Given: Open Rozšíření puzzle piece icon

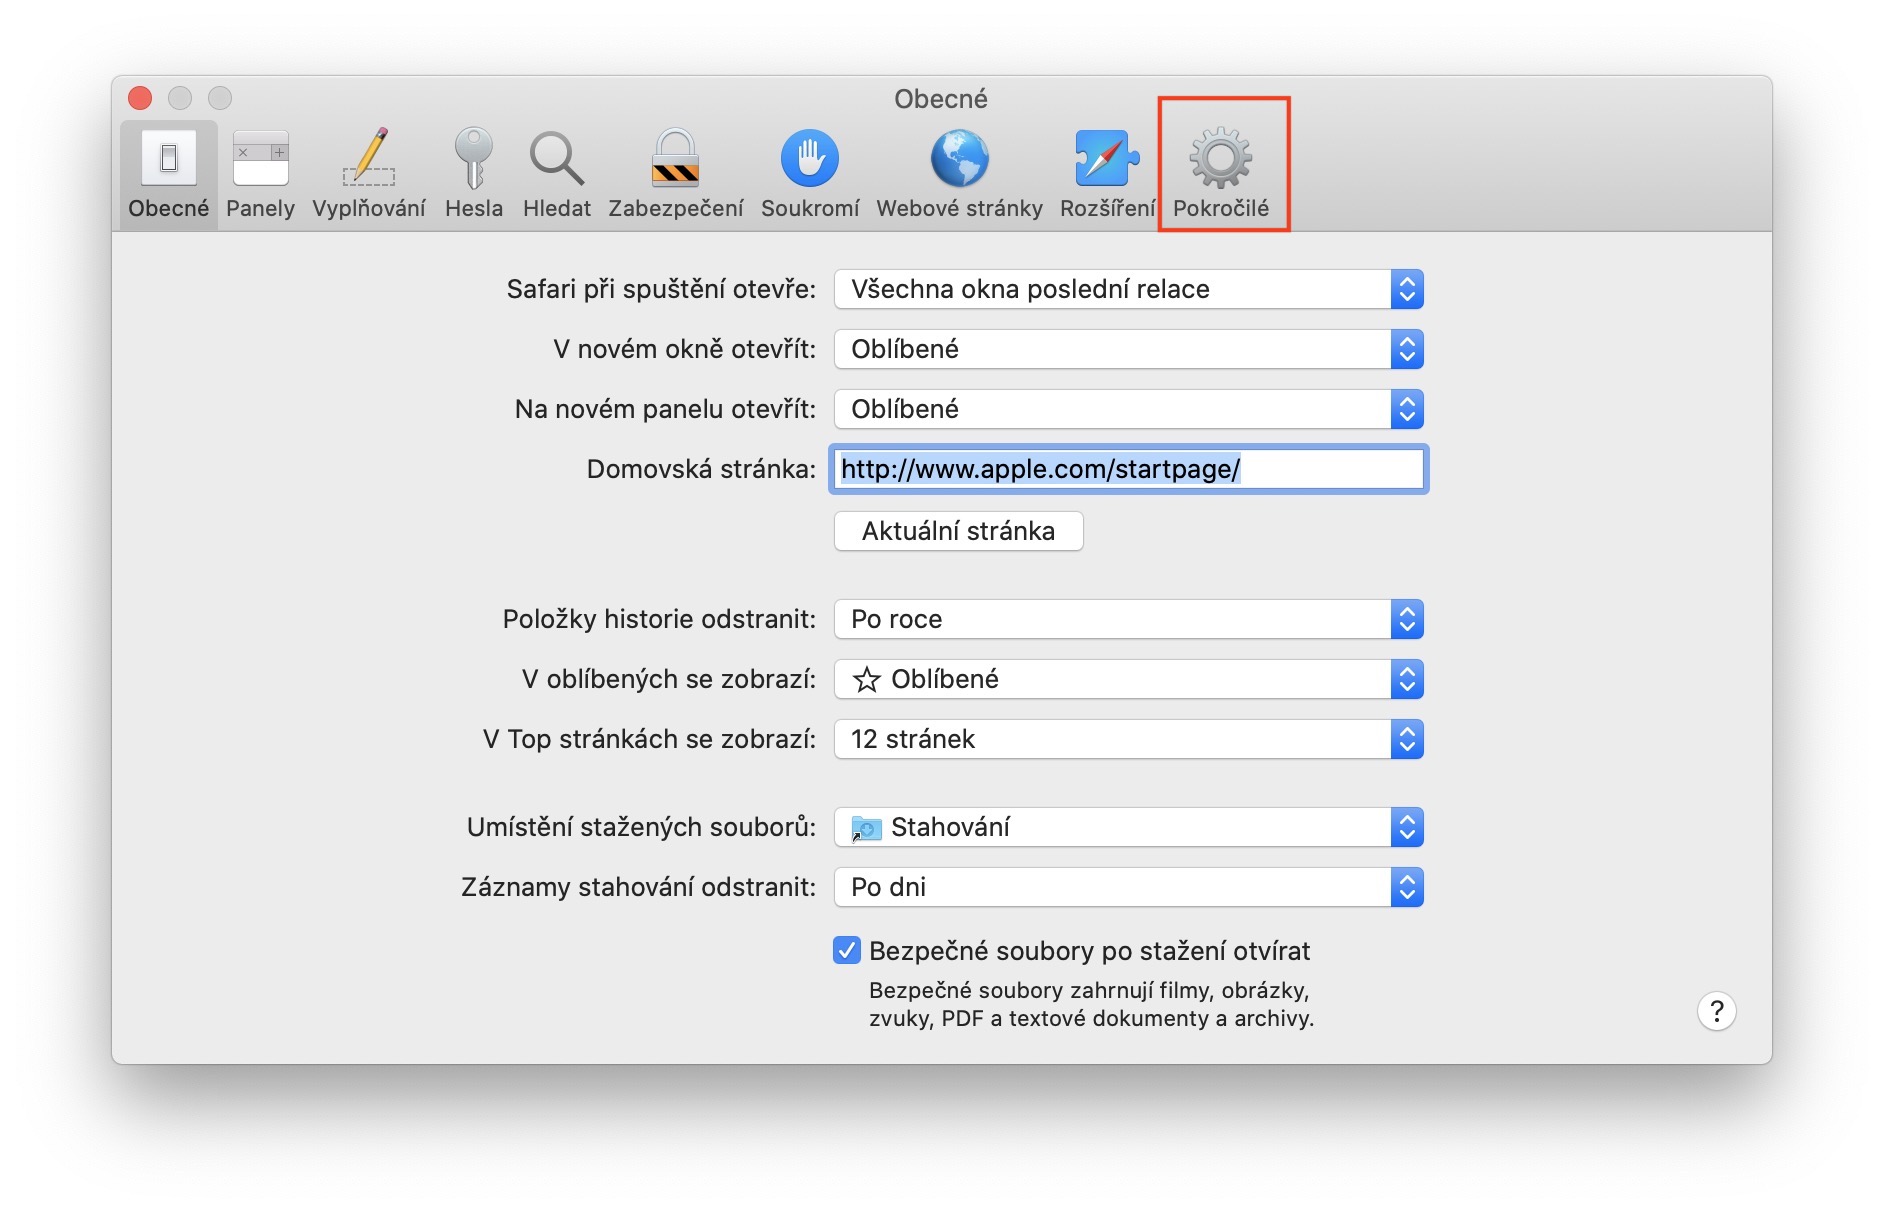Looking at the screenshot, I should [x=1107, y=158].
